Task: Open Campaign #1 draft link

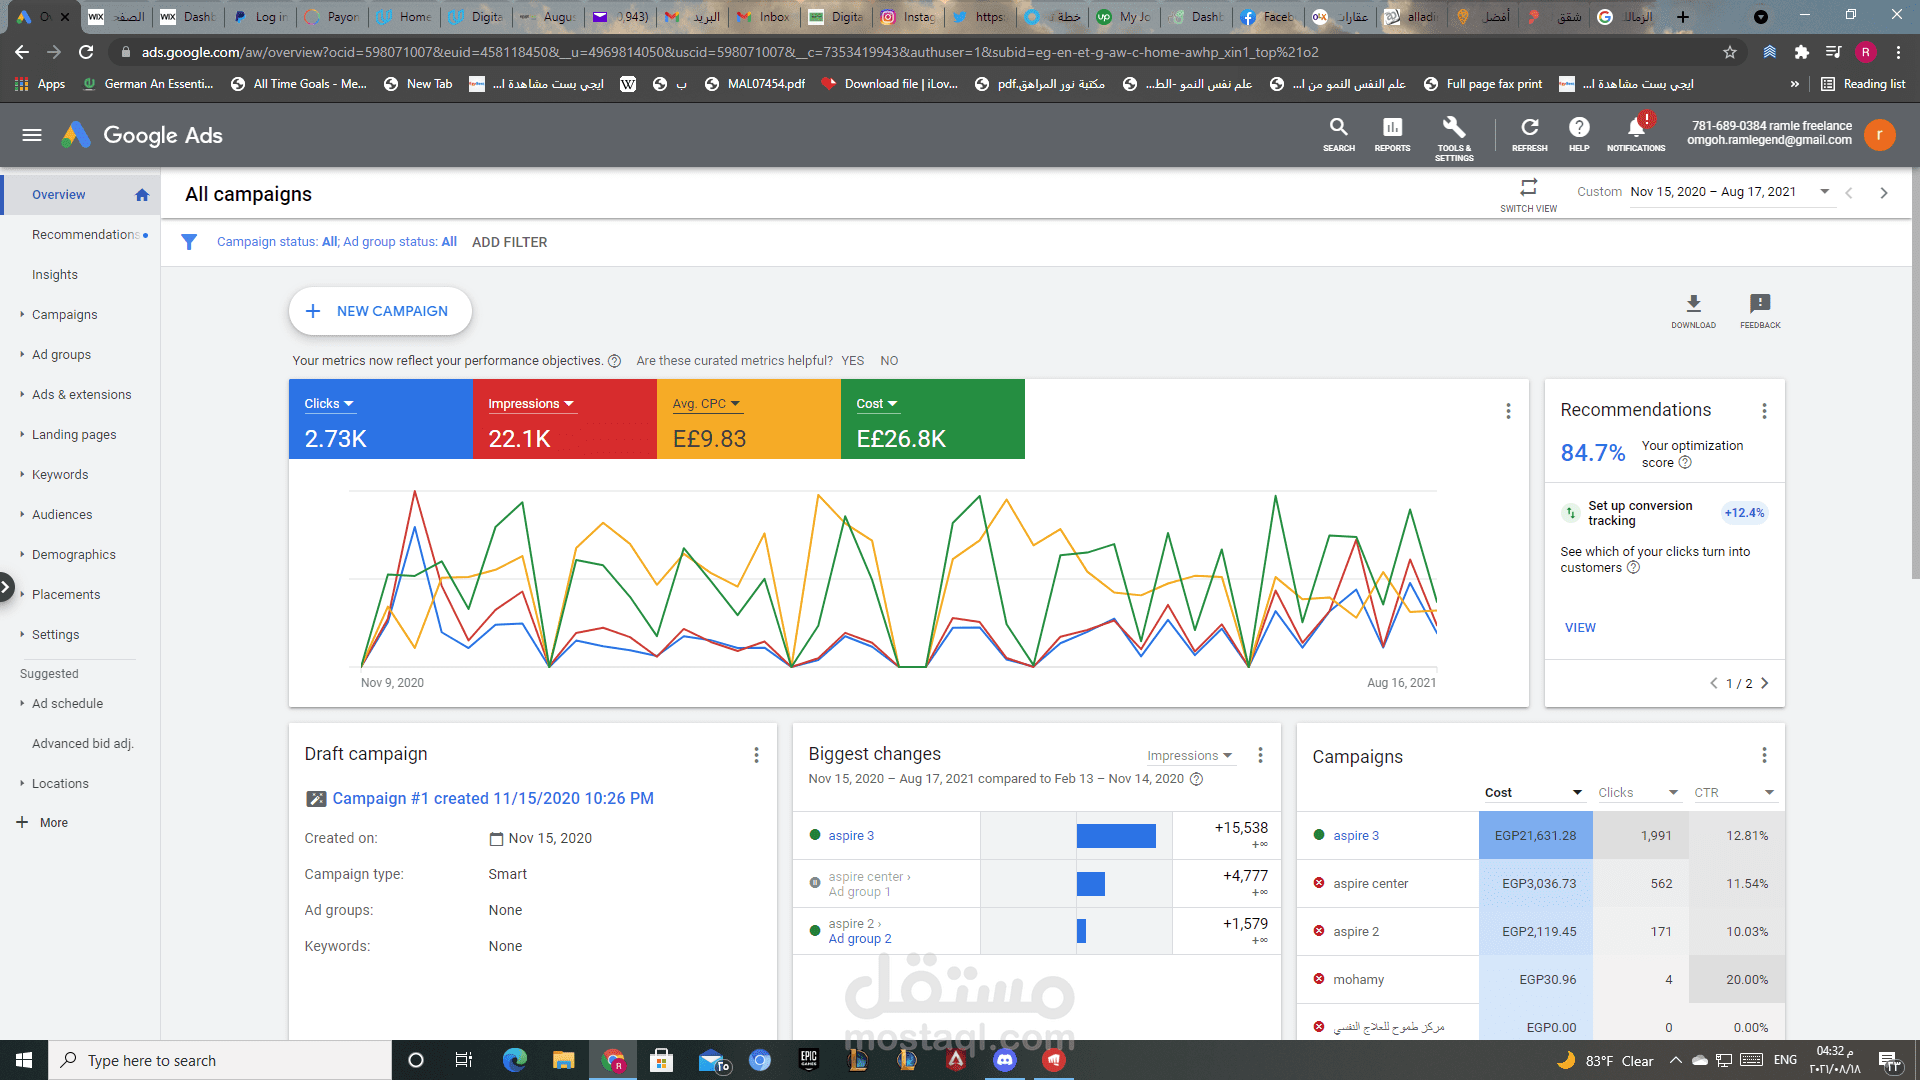Action: (x=493, y=799)
